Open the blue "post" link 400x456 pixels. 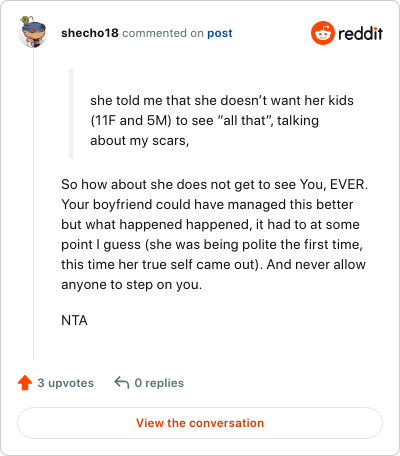[x=220, y=33]
